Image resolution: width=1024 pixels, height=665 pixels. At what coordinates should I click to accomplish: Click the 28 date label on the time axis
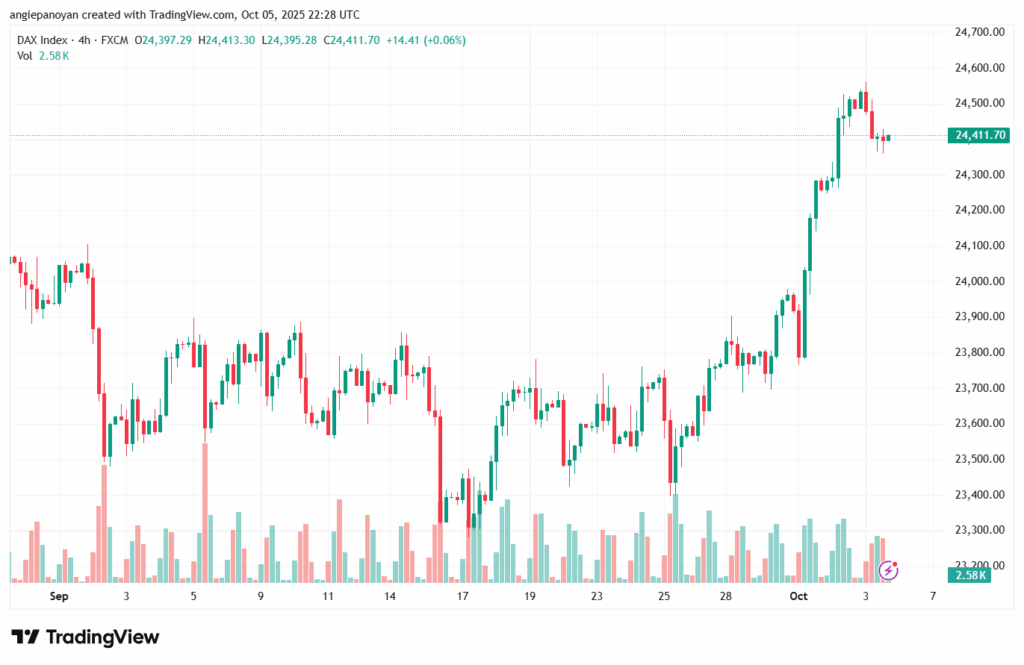coord(726,596)
